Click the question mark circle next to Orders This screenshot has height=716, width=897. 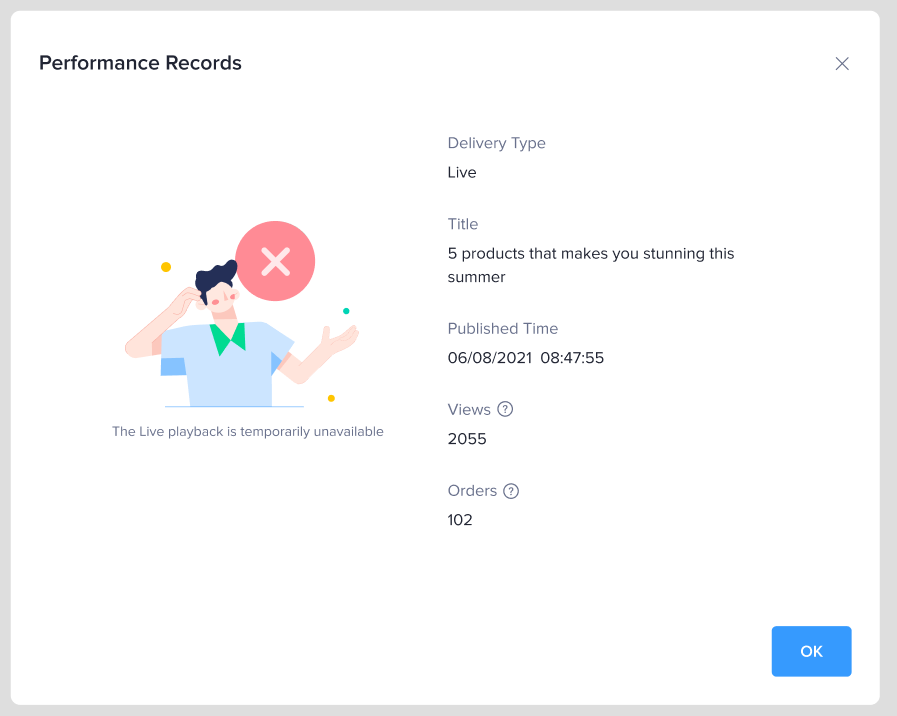511,491
